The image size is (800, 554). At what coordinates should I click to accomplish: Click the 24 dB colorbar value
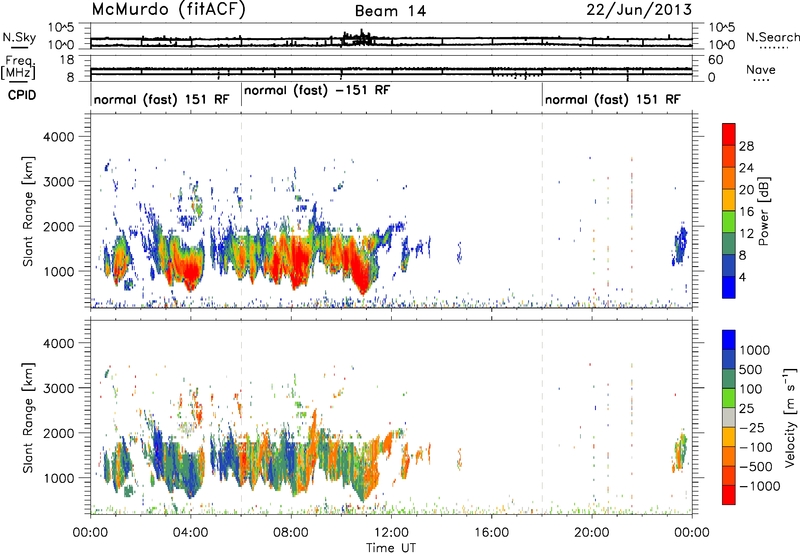click(746, 168)
